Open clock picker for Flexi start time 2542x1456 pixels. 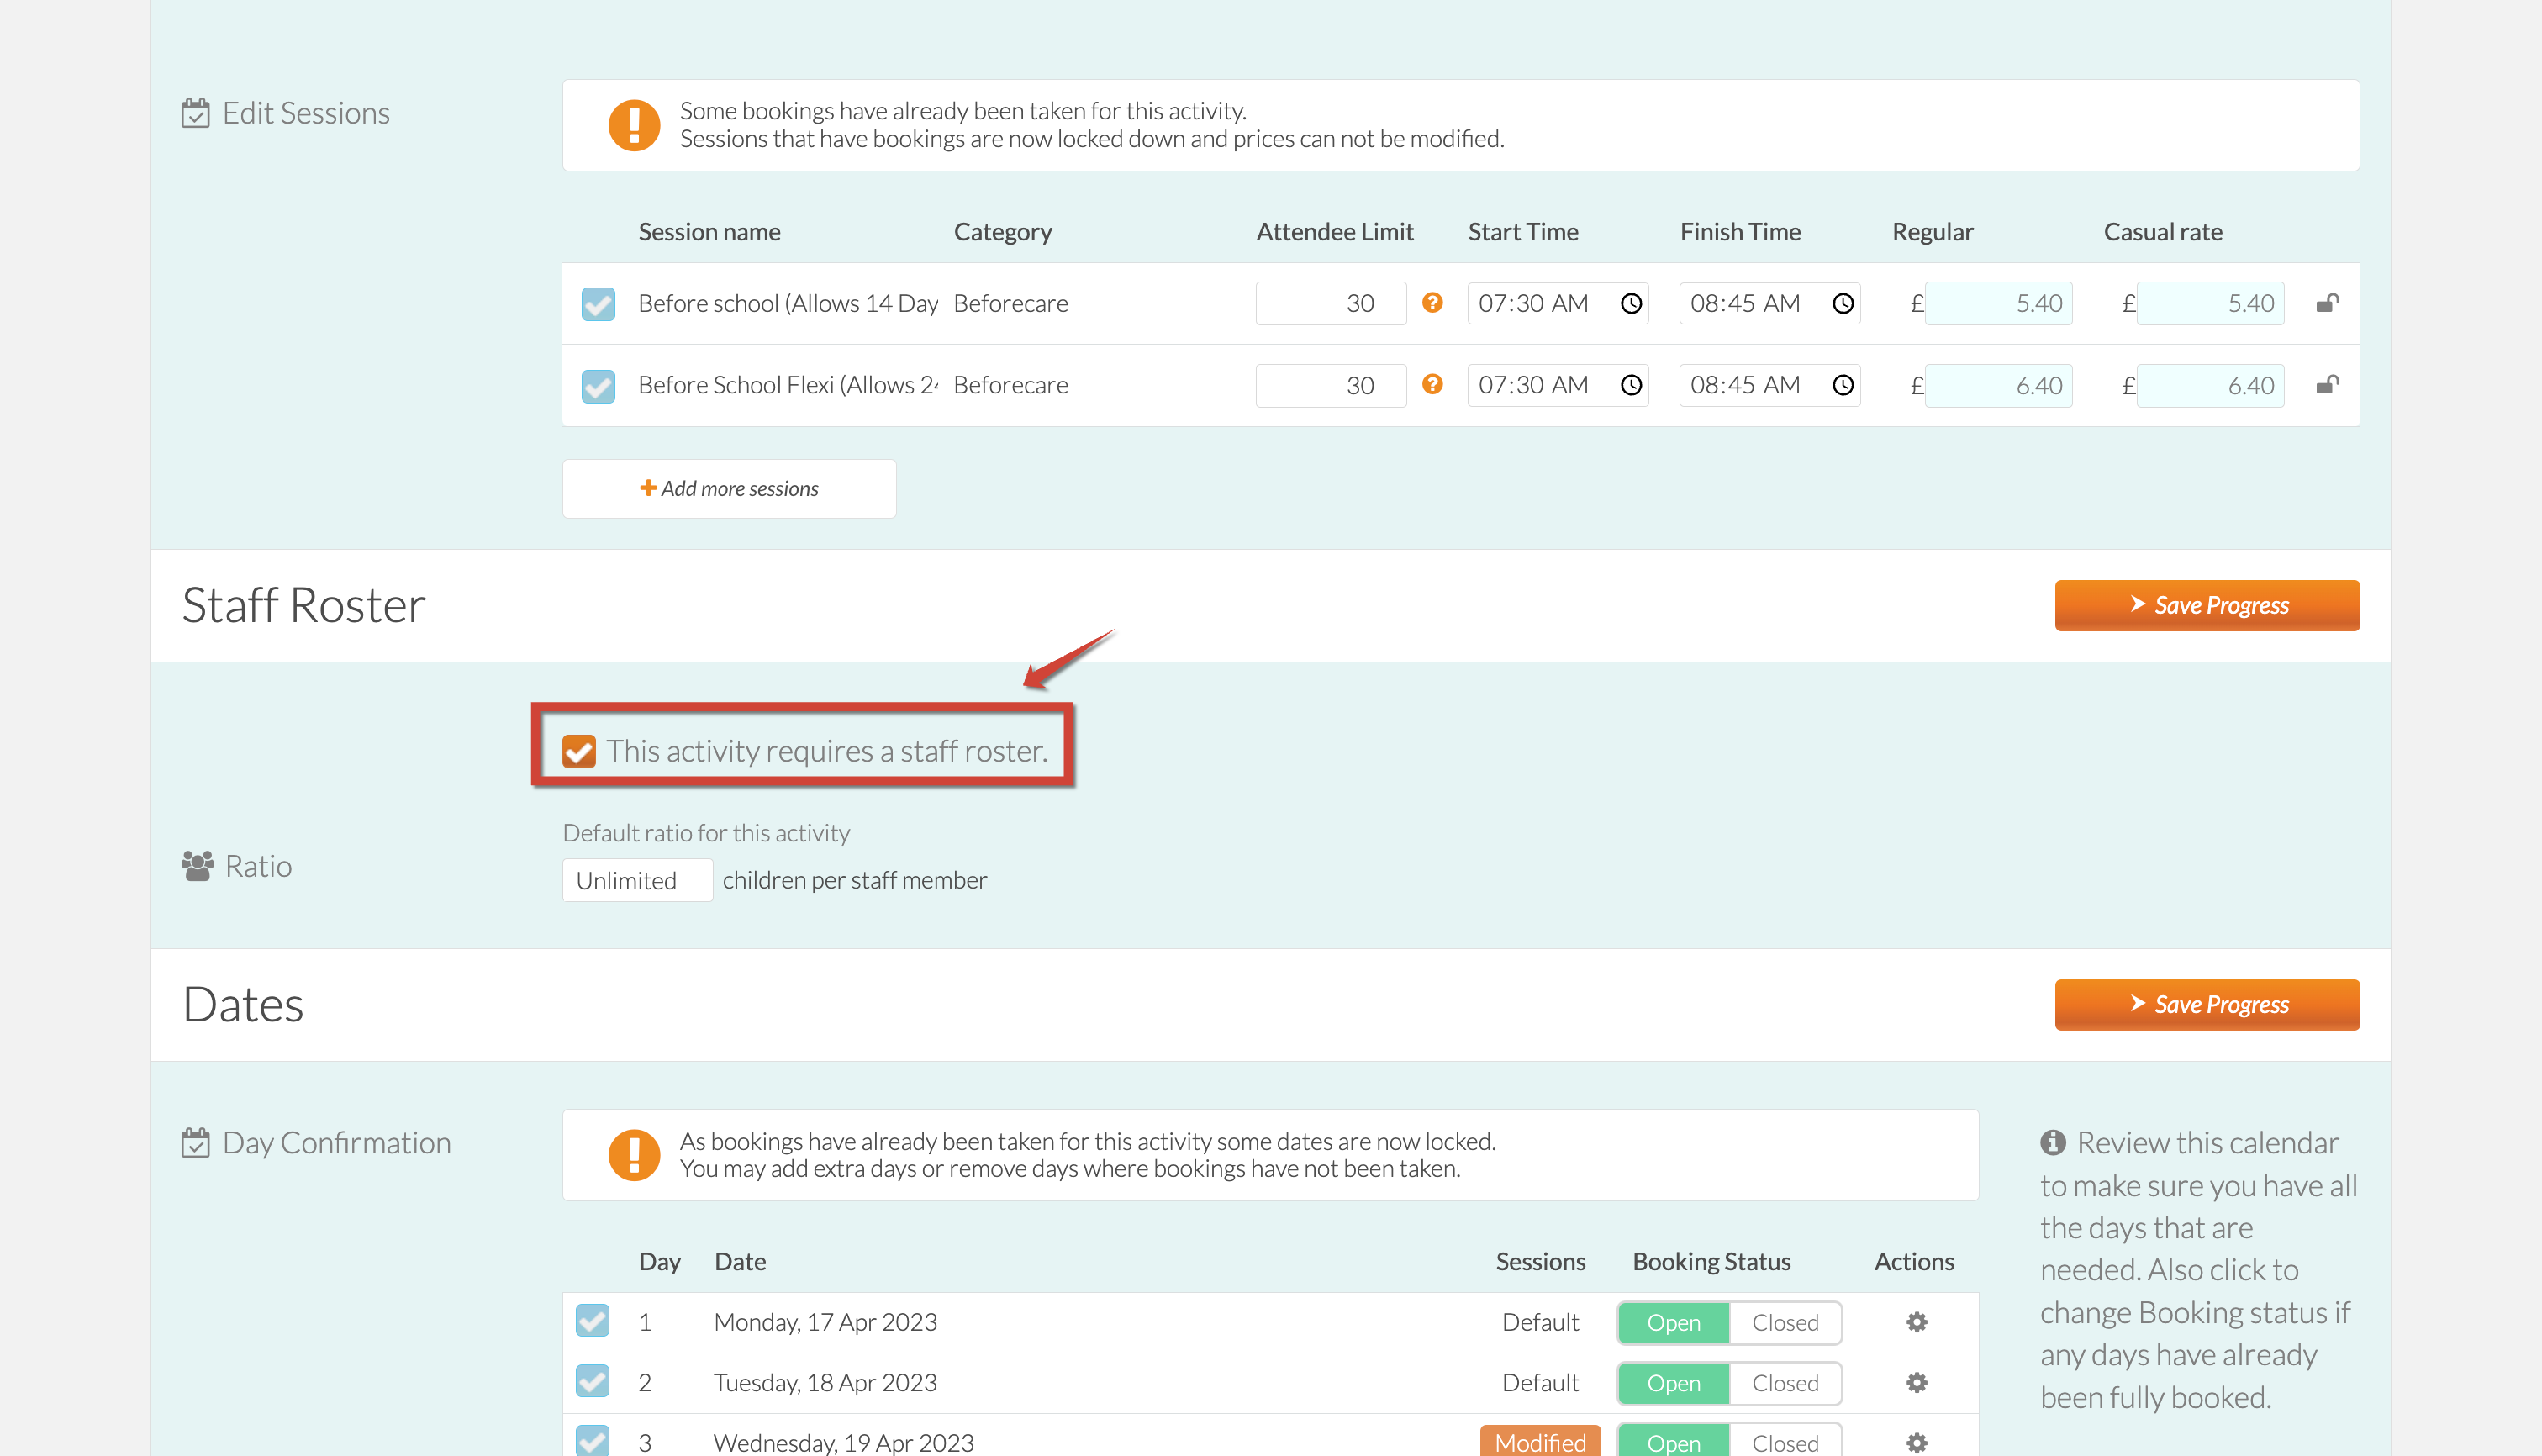[x=1631, y=385]
